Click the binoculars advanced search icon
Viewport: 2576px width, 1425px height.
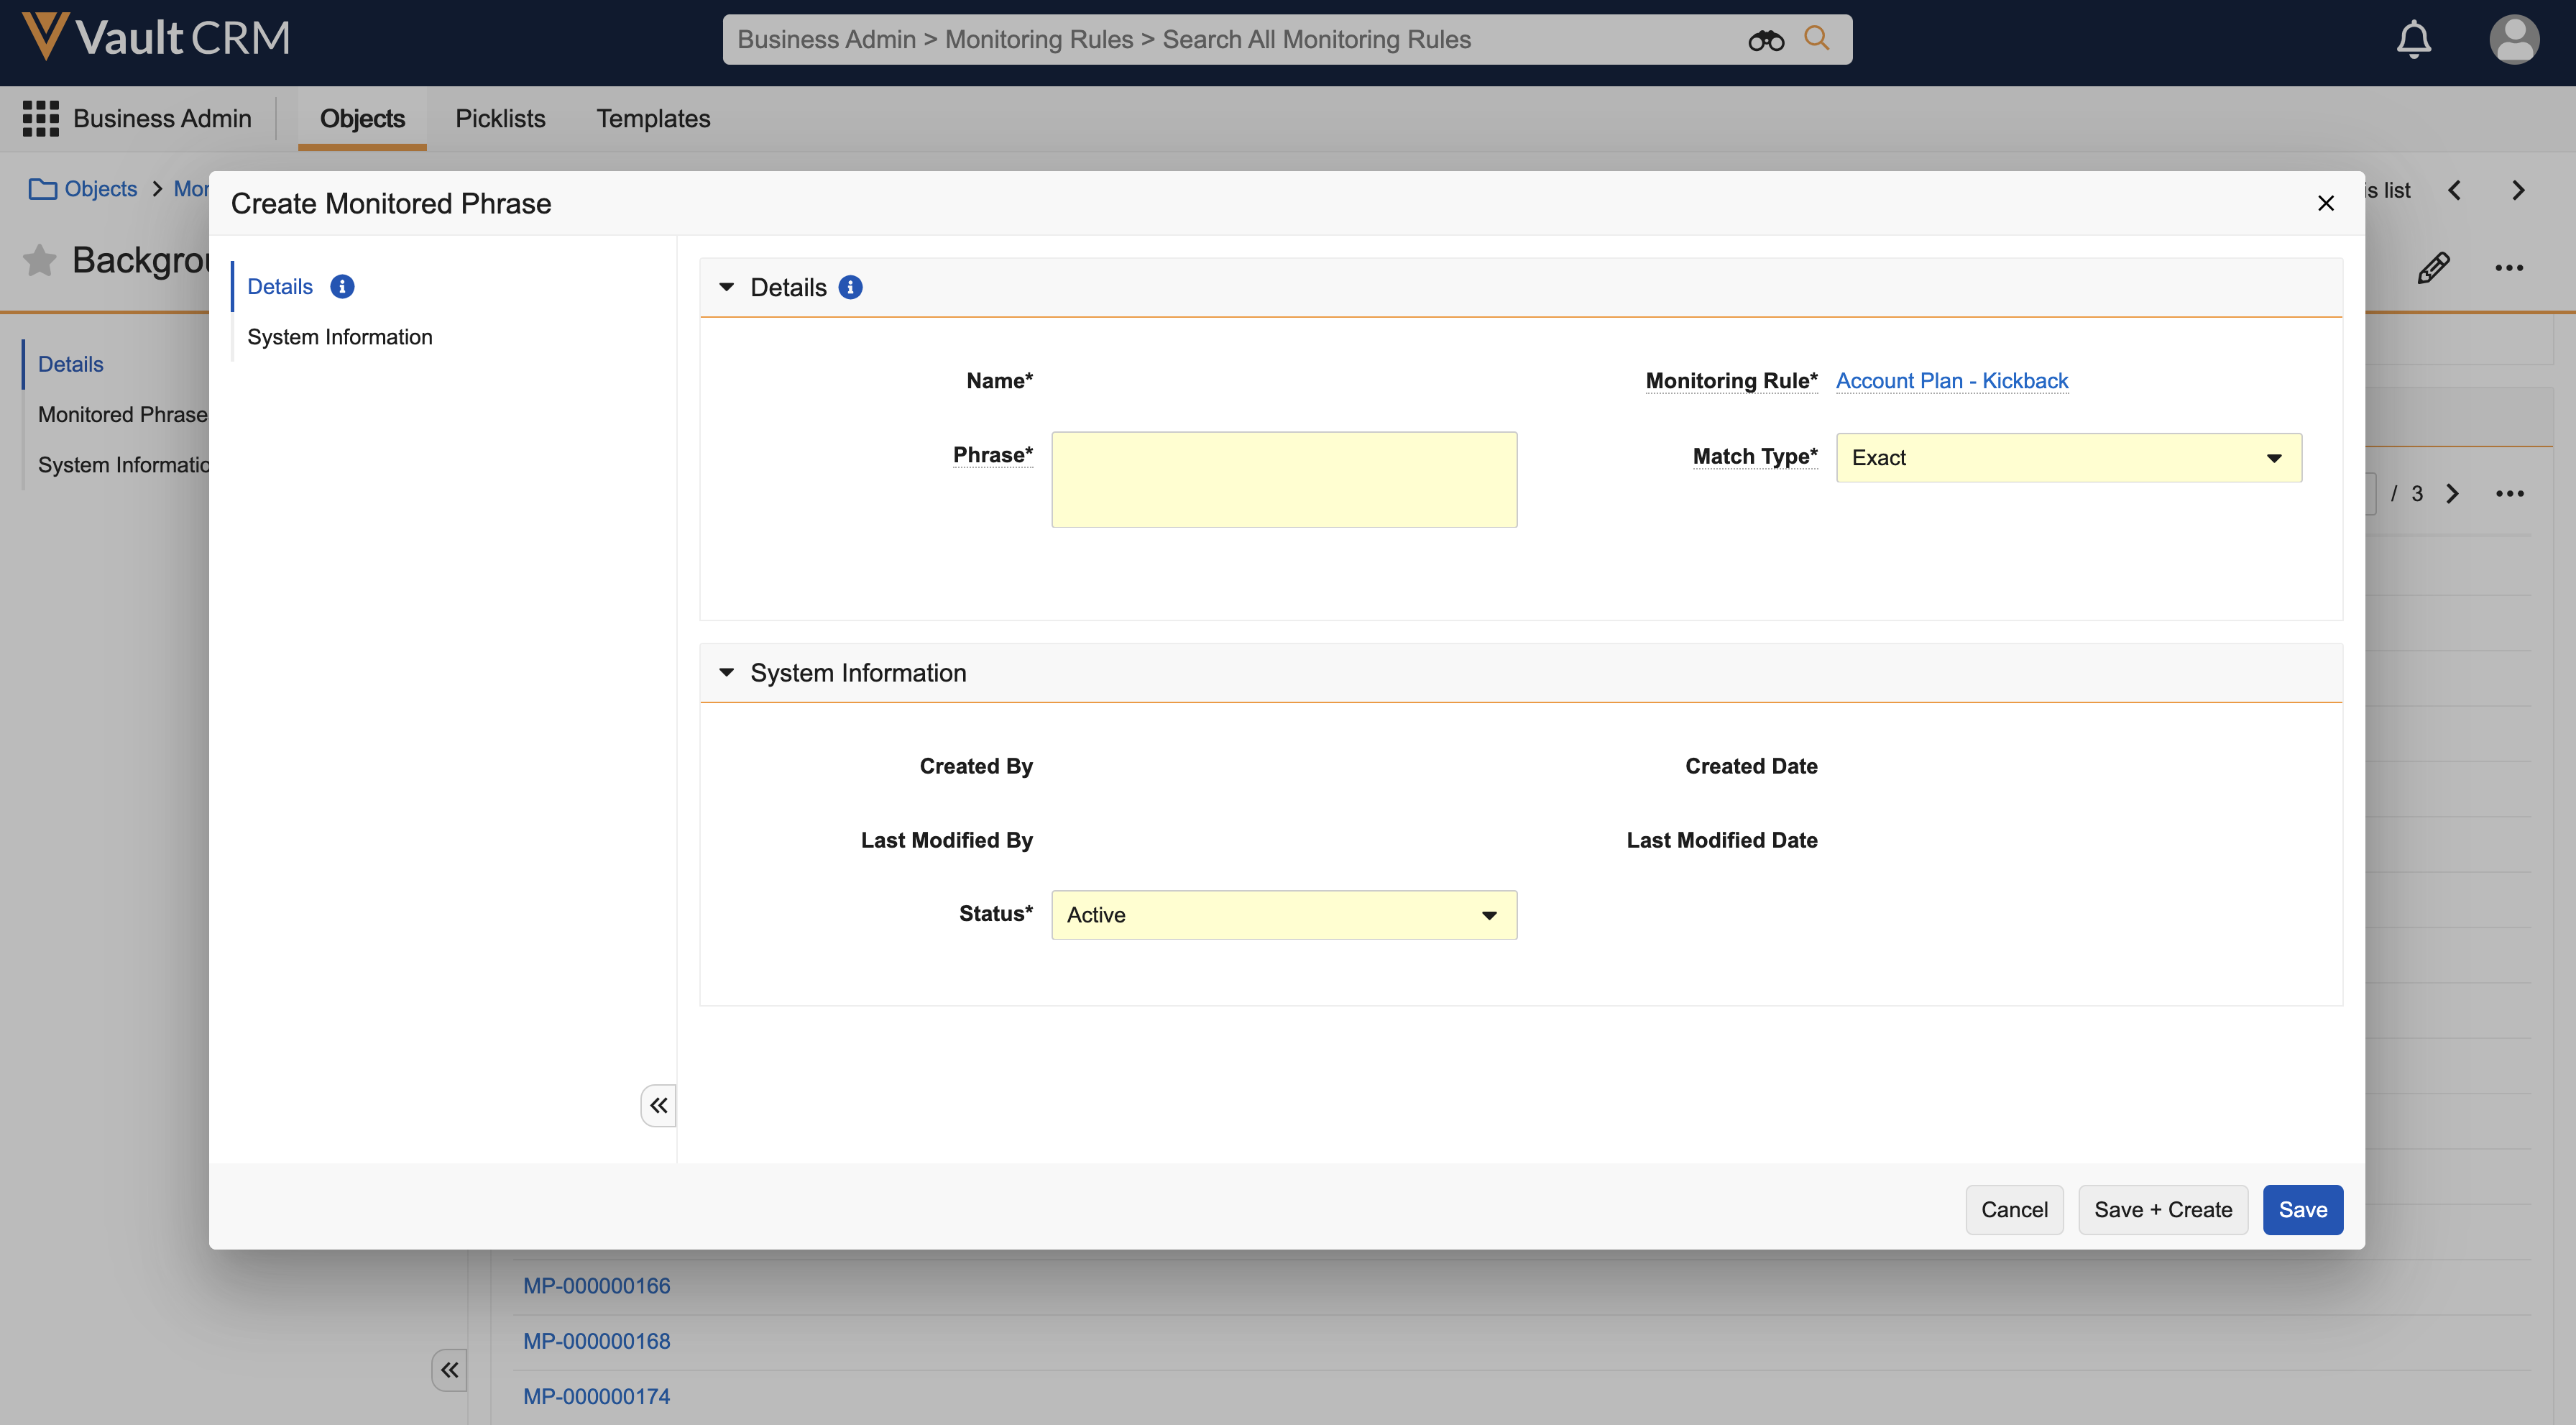click(1765, 40)
